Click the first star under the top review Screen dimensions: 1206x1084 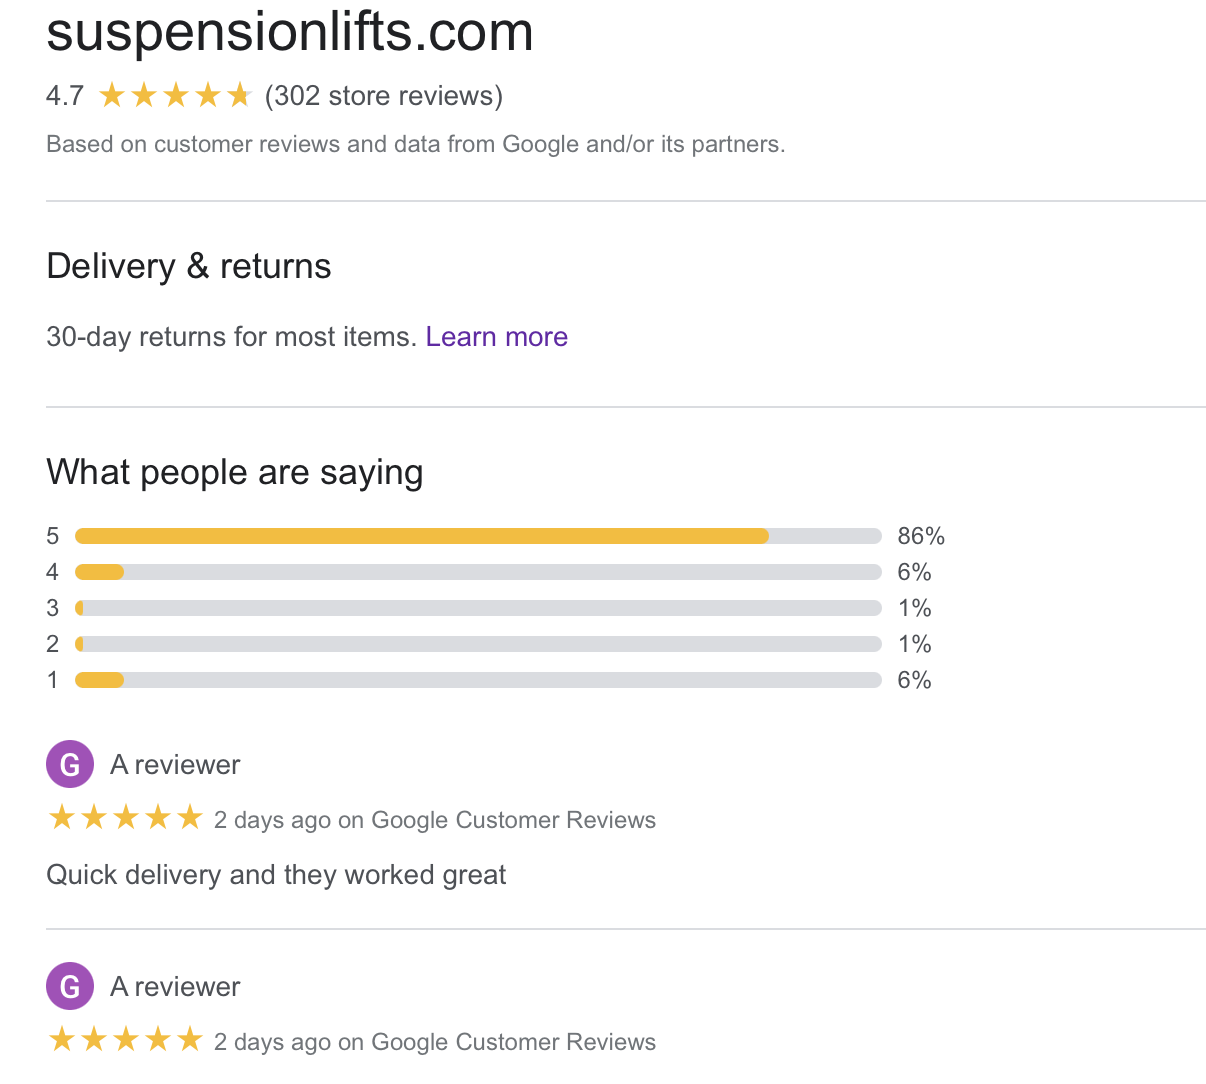(x=60, y=817)
